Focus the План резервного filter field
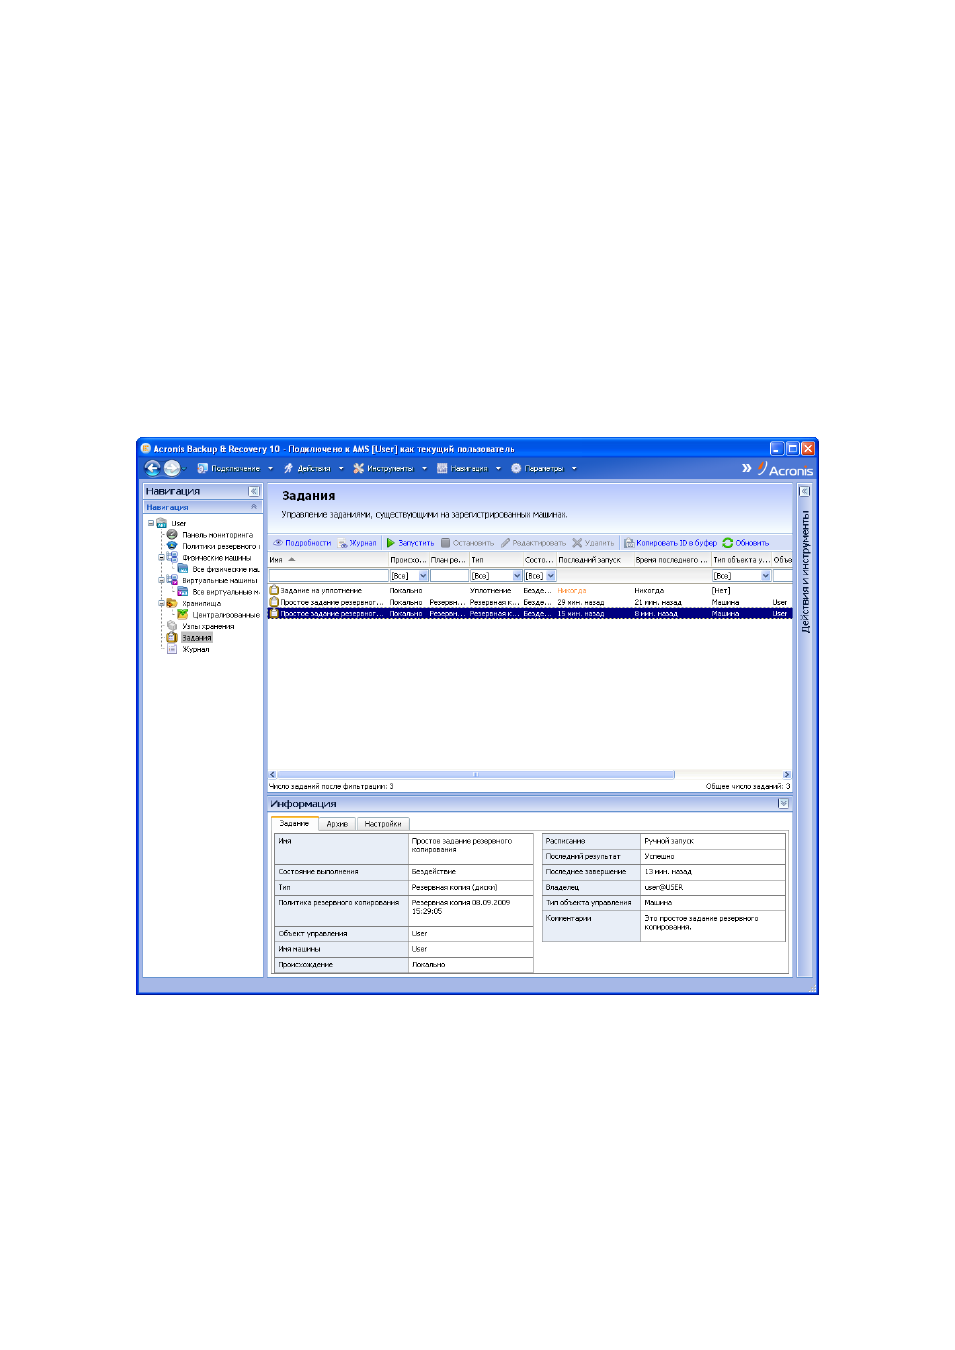 449,576
